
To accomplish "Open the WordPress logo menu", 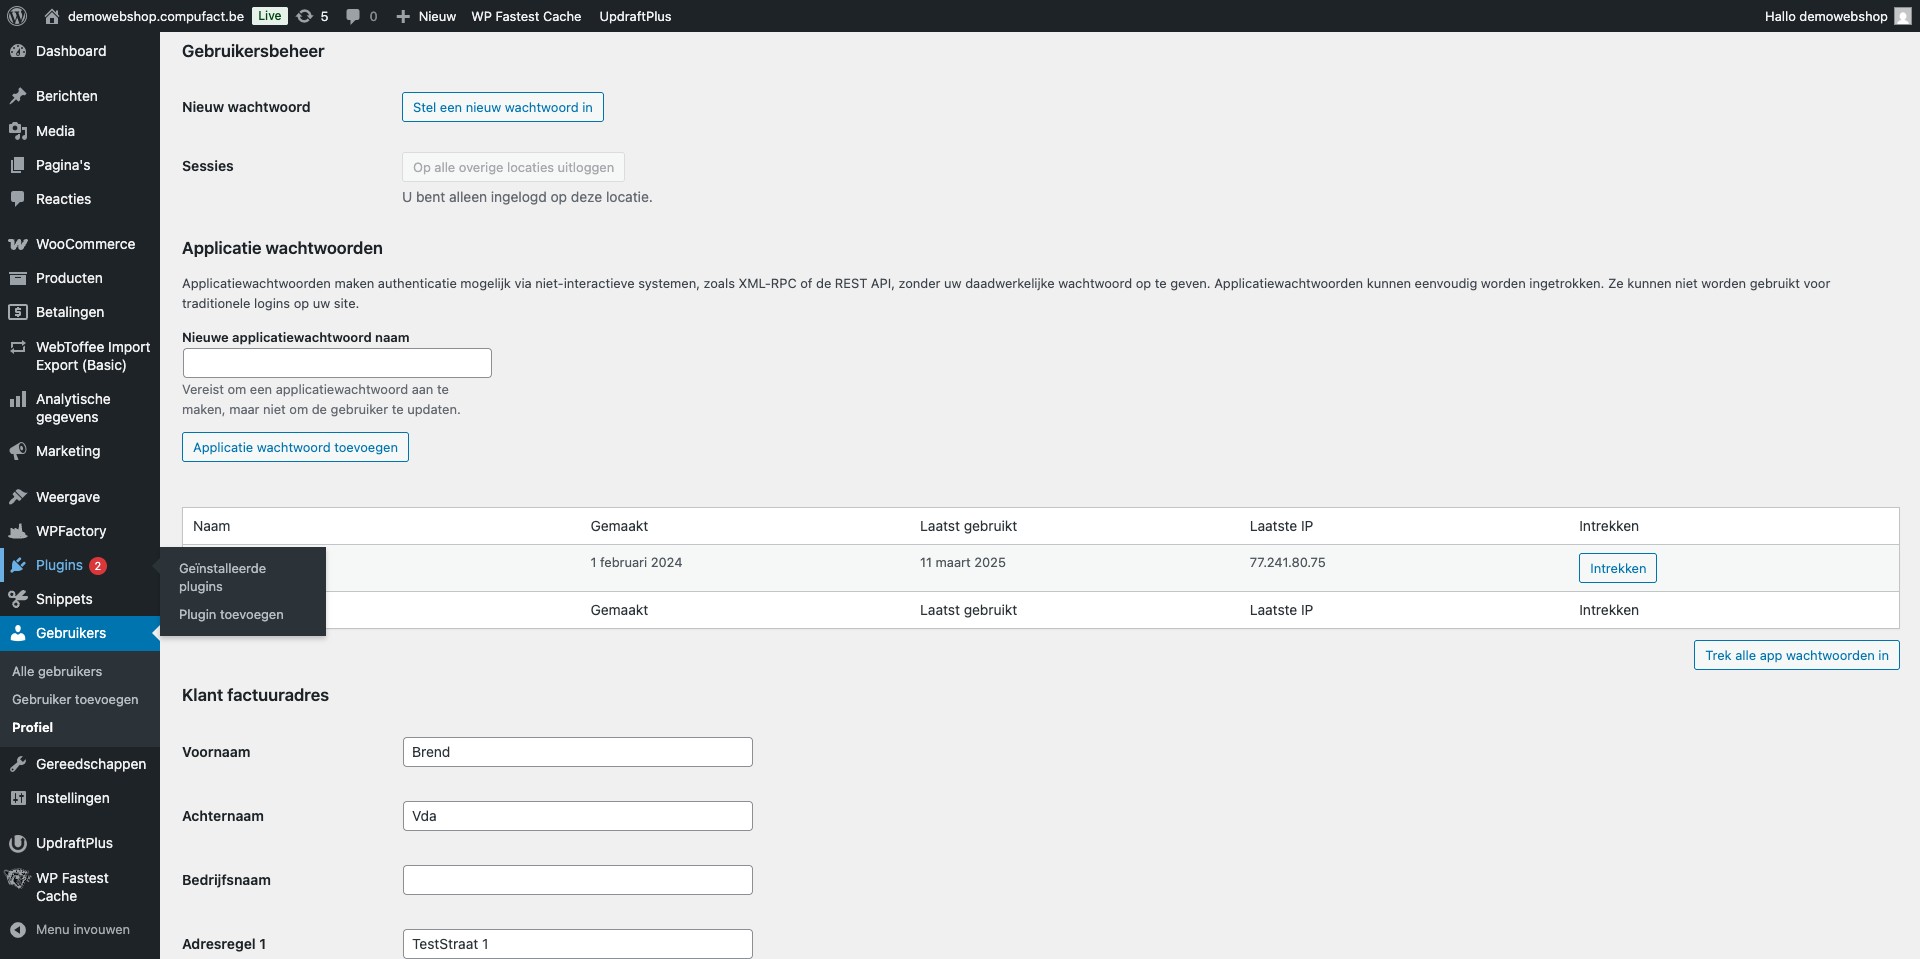I will tap(17, 16).
